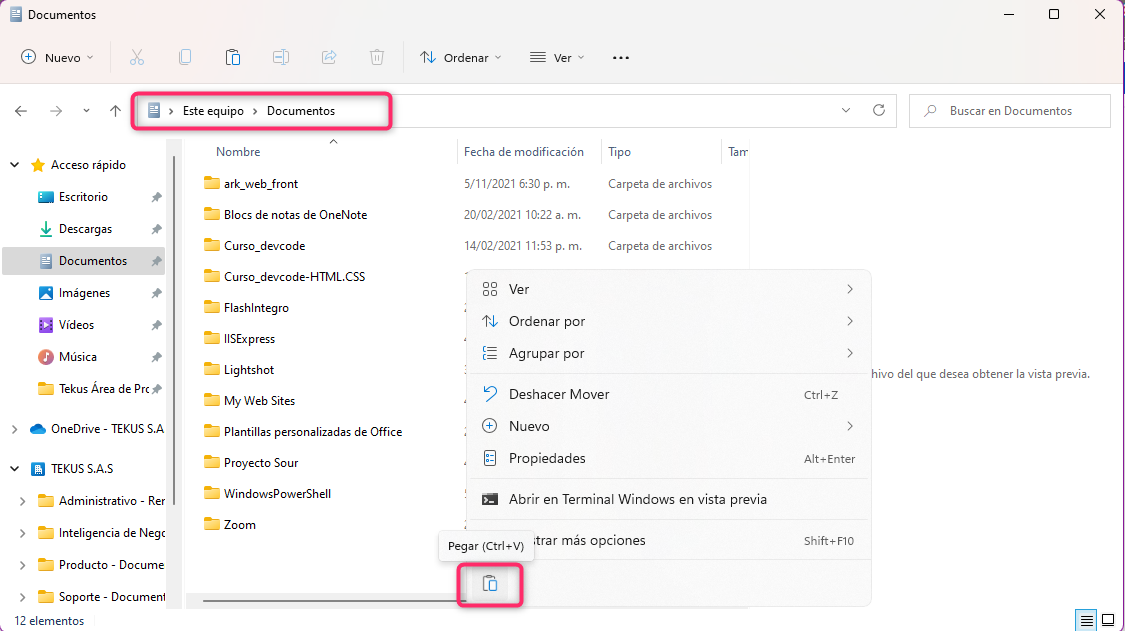Select the Proyecto Sour folder
This screenshot has width=1125, height=631.
(261, 463)
